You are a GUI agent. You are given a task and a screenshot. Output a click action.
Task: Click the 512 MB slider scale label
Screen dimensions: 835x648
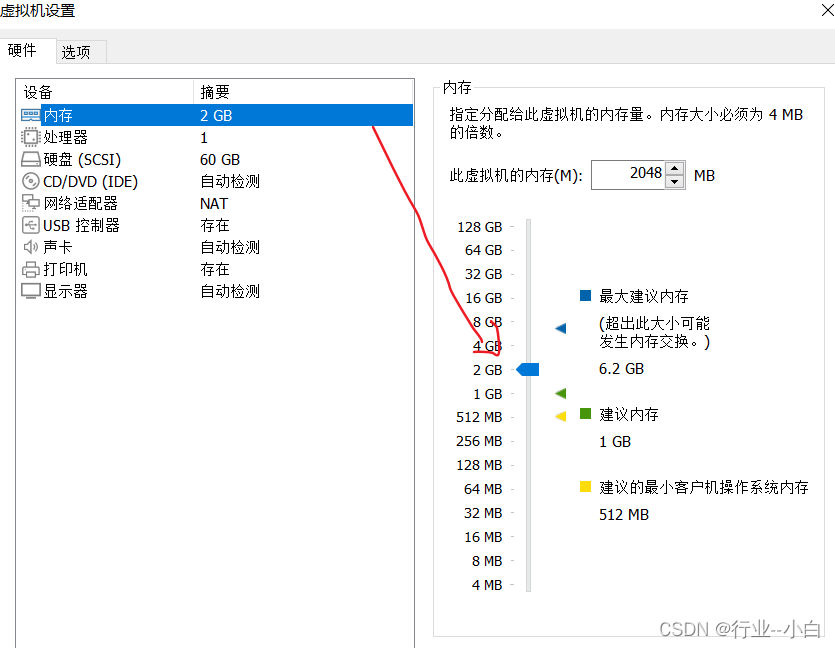point(479,417)
